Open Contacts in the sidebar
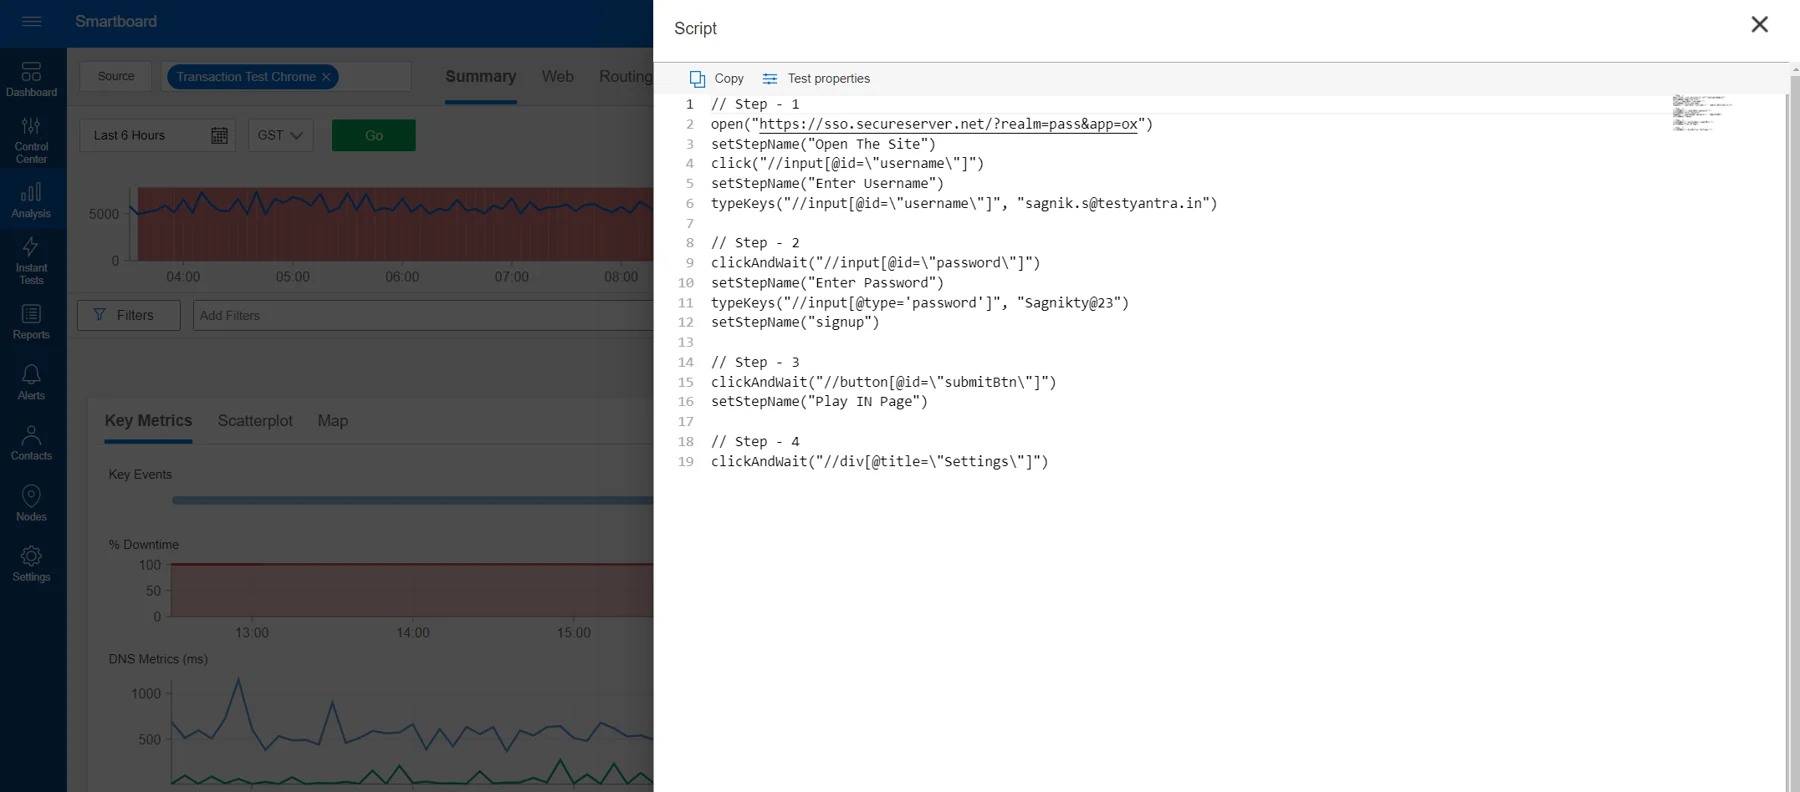1800x792 pixels. tap(31, 443)
